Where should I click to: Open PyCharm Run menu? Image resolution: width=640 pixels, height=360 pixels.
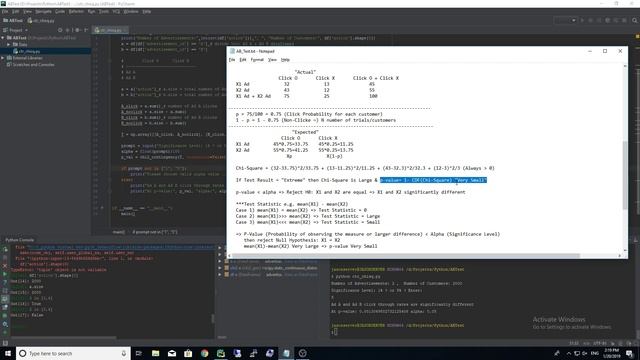coord(91,11)
